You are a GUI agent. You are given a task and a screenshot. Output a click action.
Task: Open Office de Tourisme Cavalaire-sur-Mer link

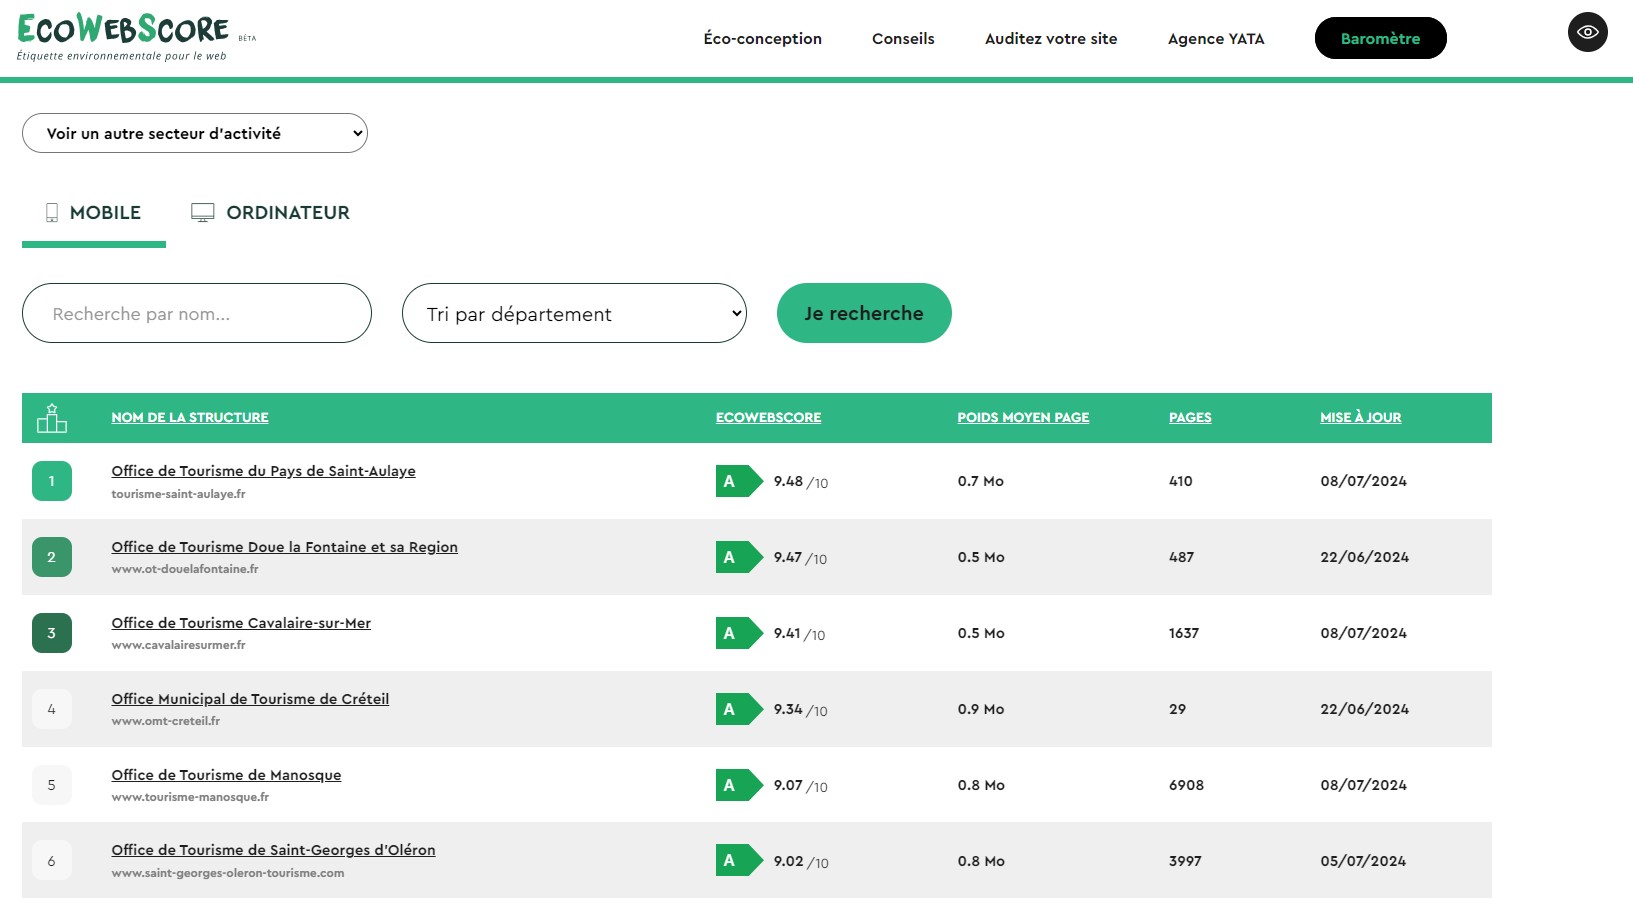(241, 623)
